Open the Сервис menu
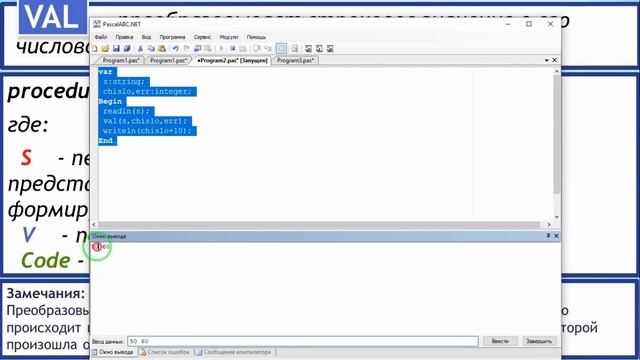640x360 pixels. pos(202,37)
